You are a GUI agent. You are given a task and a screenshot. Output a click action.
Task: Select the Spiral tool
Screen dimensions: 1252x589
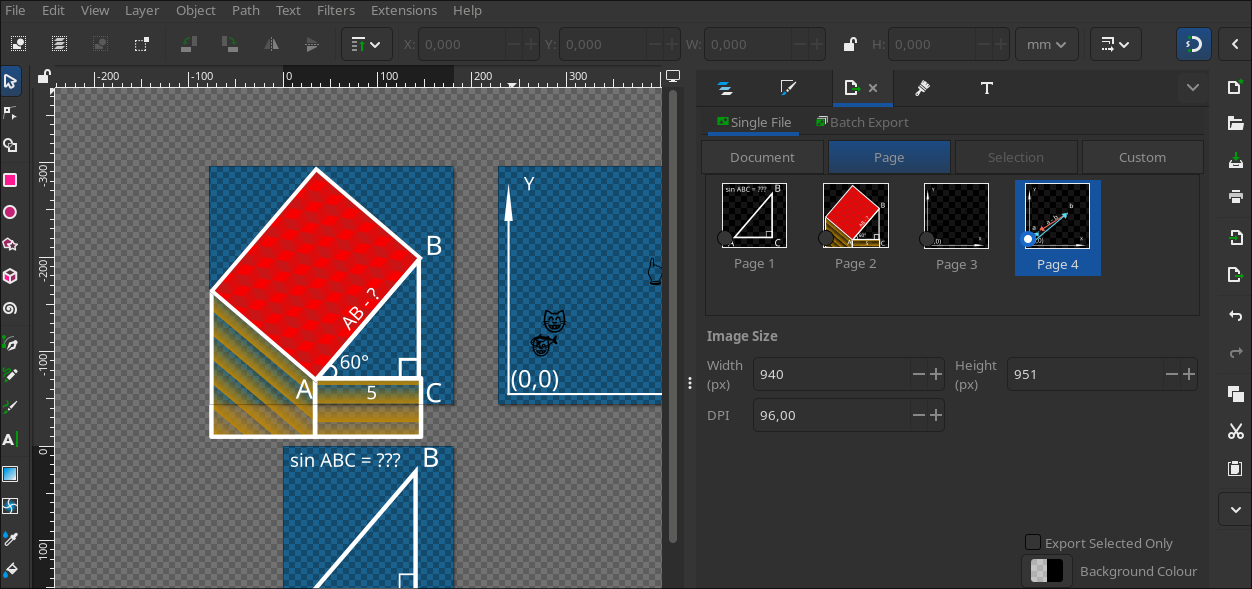[x=10, y=308]
